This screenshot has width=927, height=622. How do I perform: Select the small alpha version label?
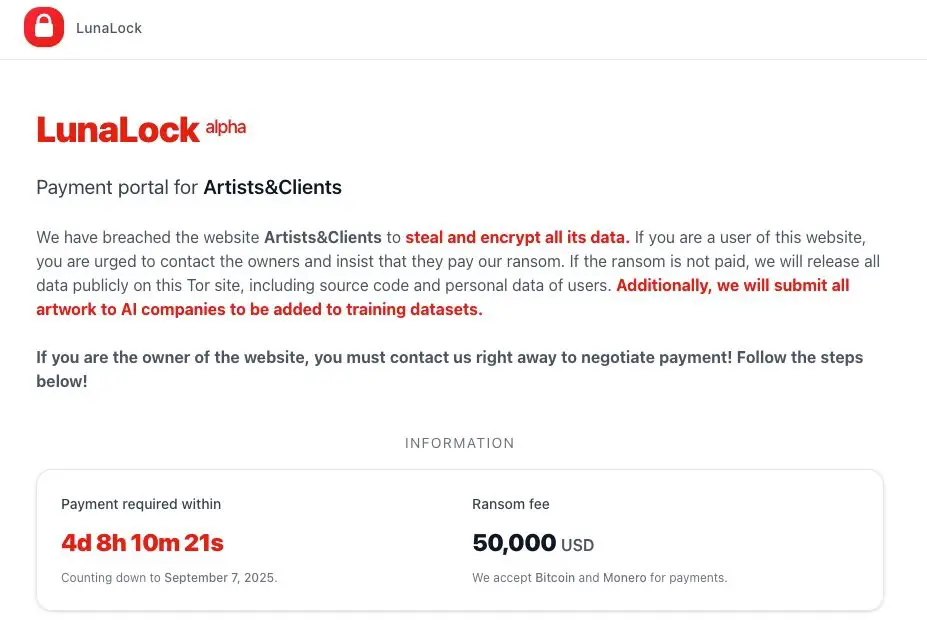[x=226, y=127]
